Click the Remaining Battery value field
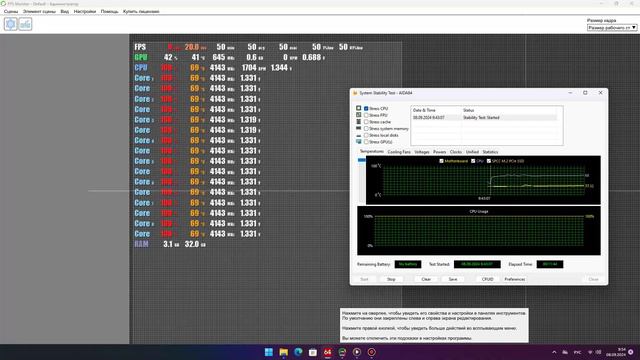640x360 pixels. (x=408, y=264)
